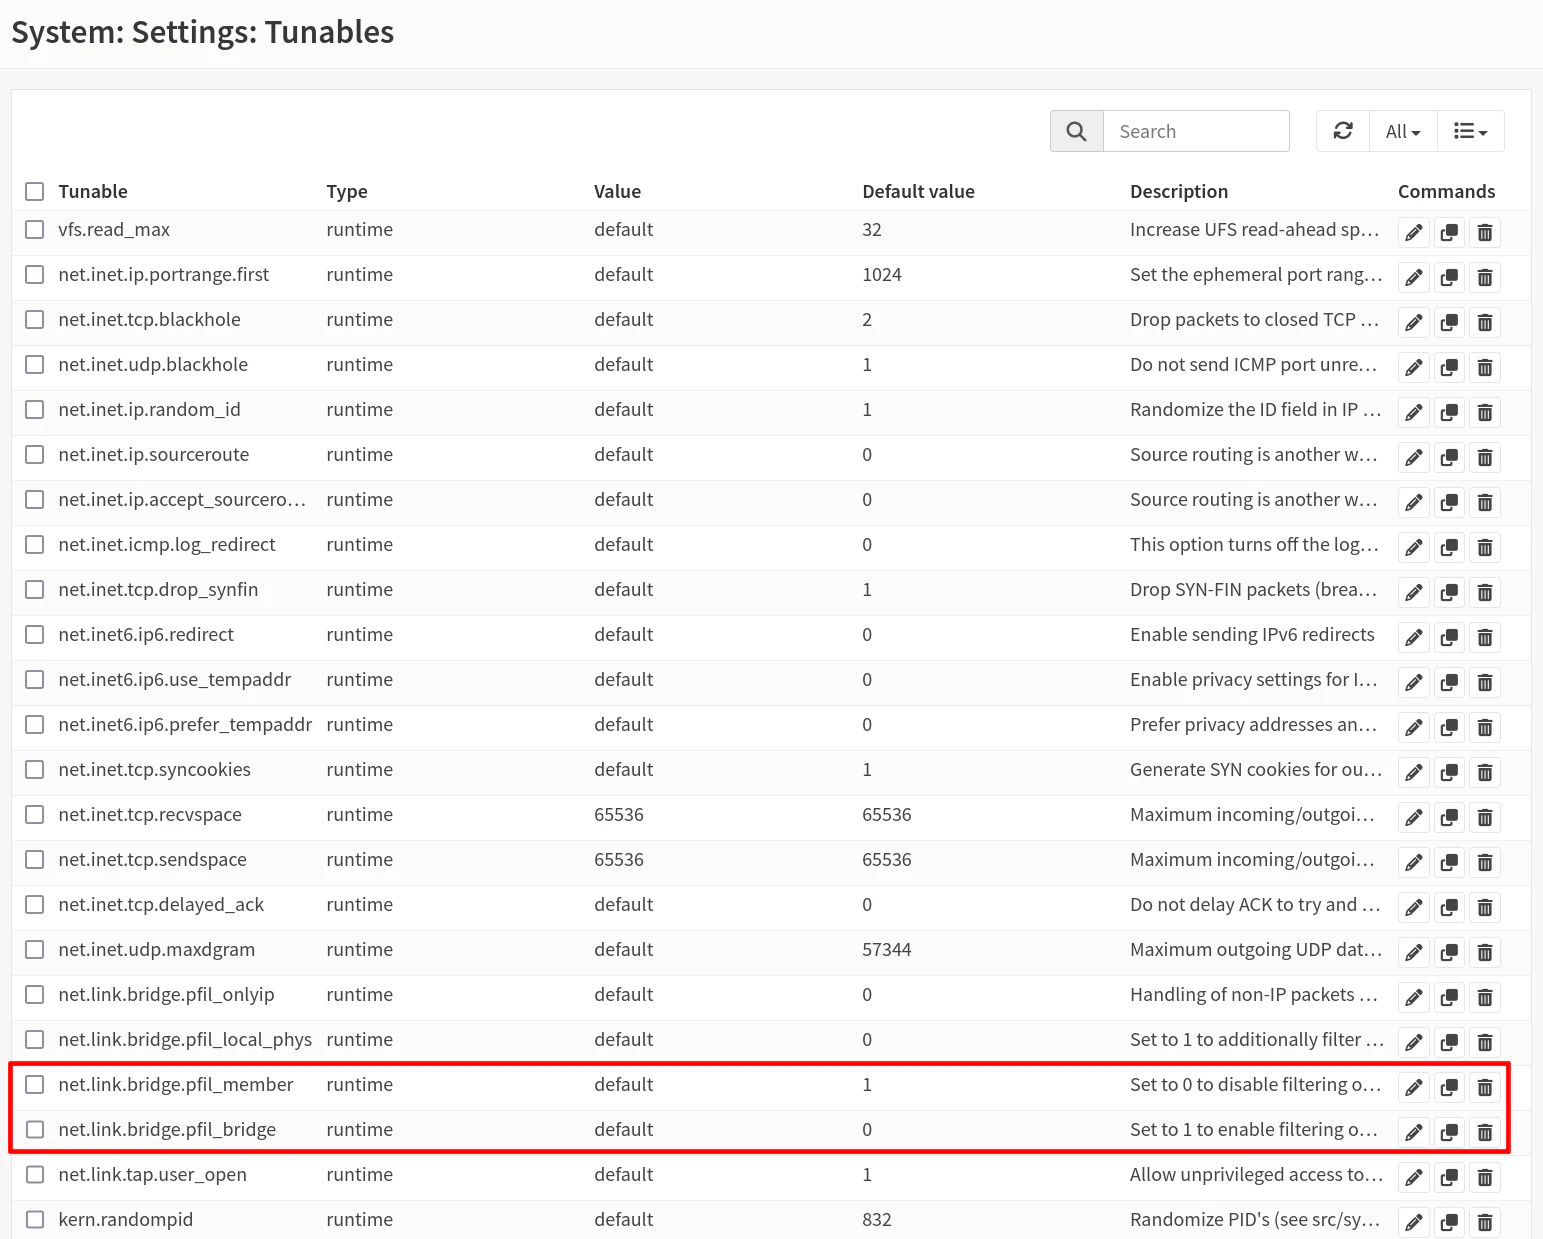
Task: Tick the select-all checkbox in header
Action: pos(35,191)
